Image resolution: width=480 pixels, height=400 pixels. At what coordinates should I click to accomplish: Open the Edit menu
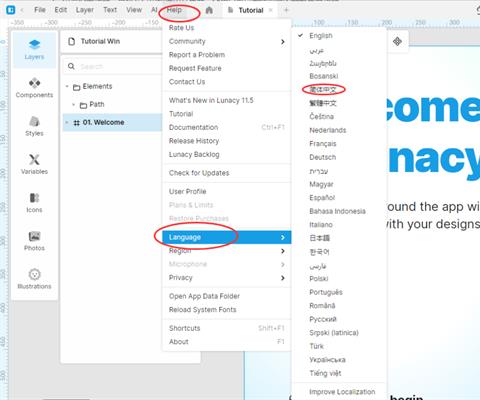(x=61, y=10)
